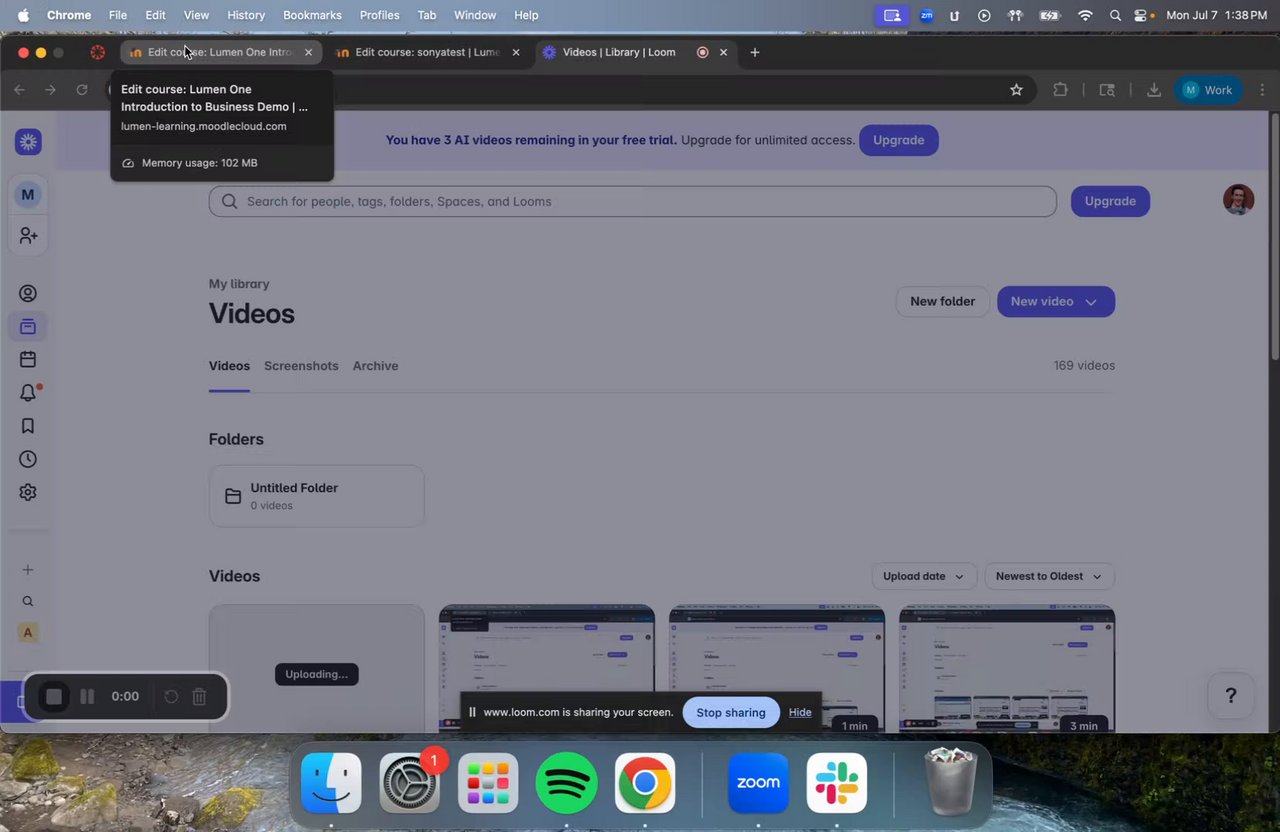Image resolution: width=1280 pixels, height=832 pixels.
Task: Open the History menu in menu bar
Action: [246, 15]
